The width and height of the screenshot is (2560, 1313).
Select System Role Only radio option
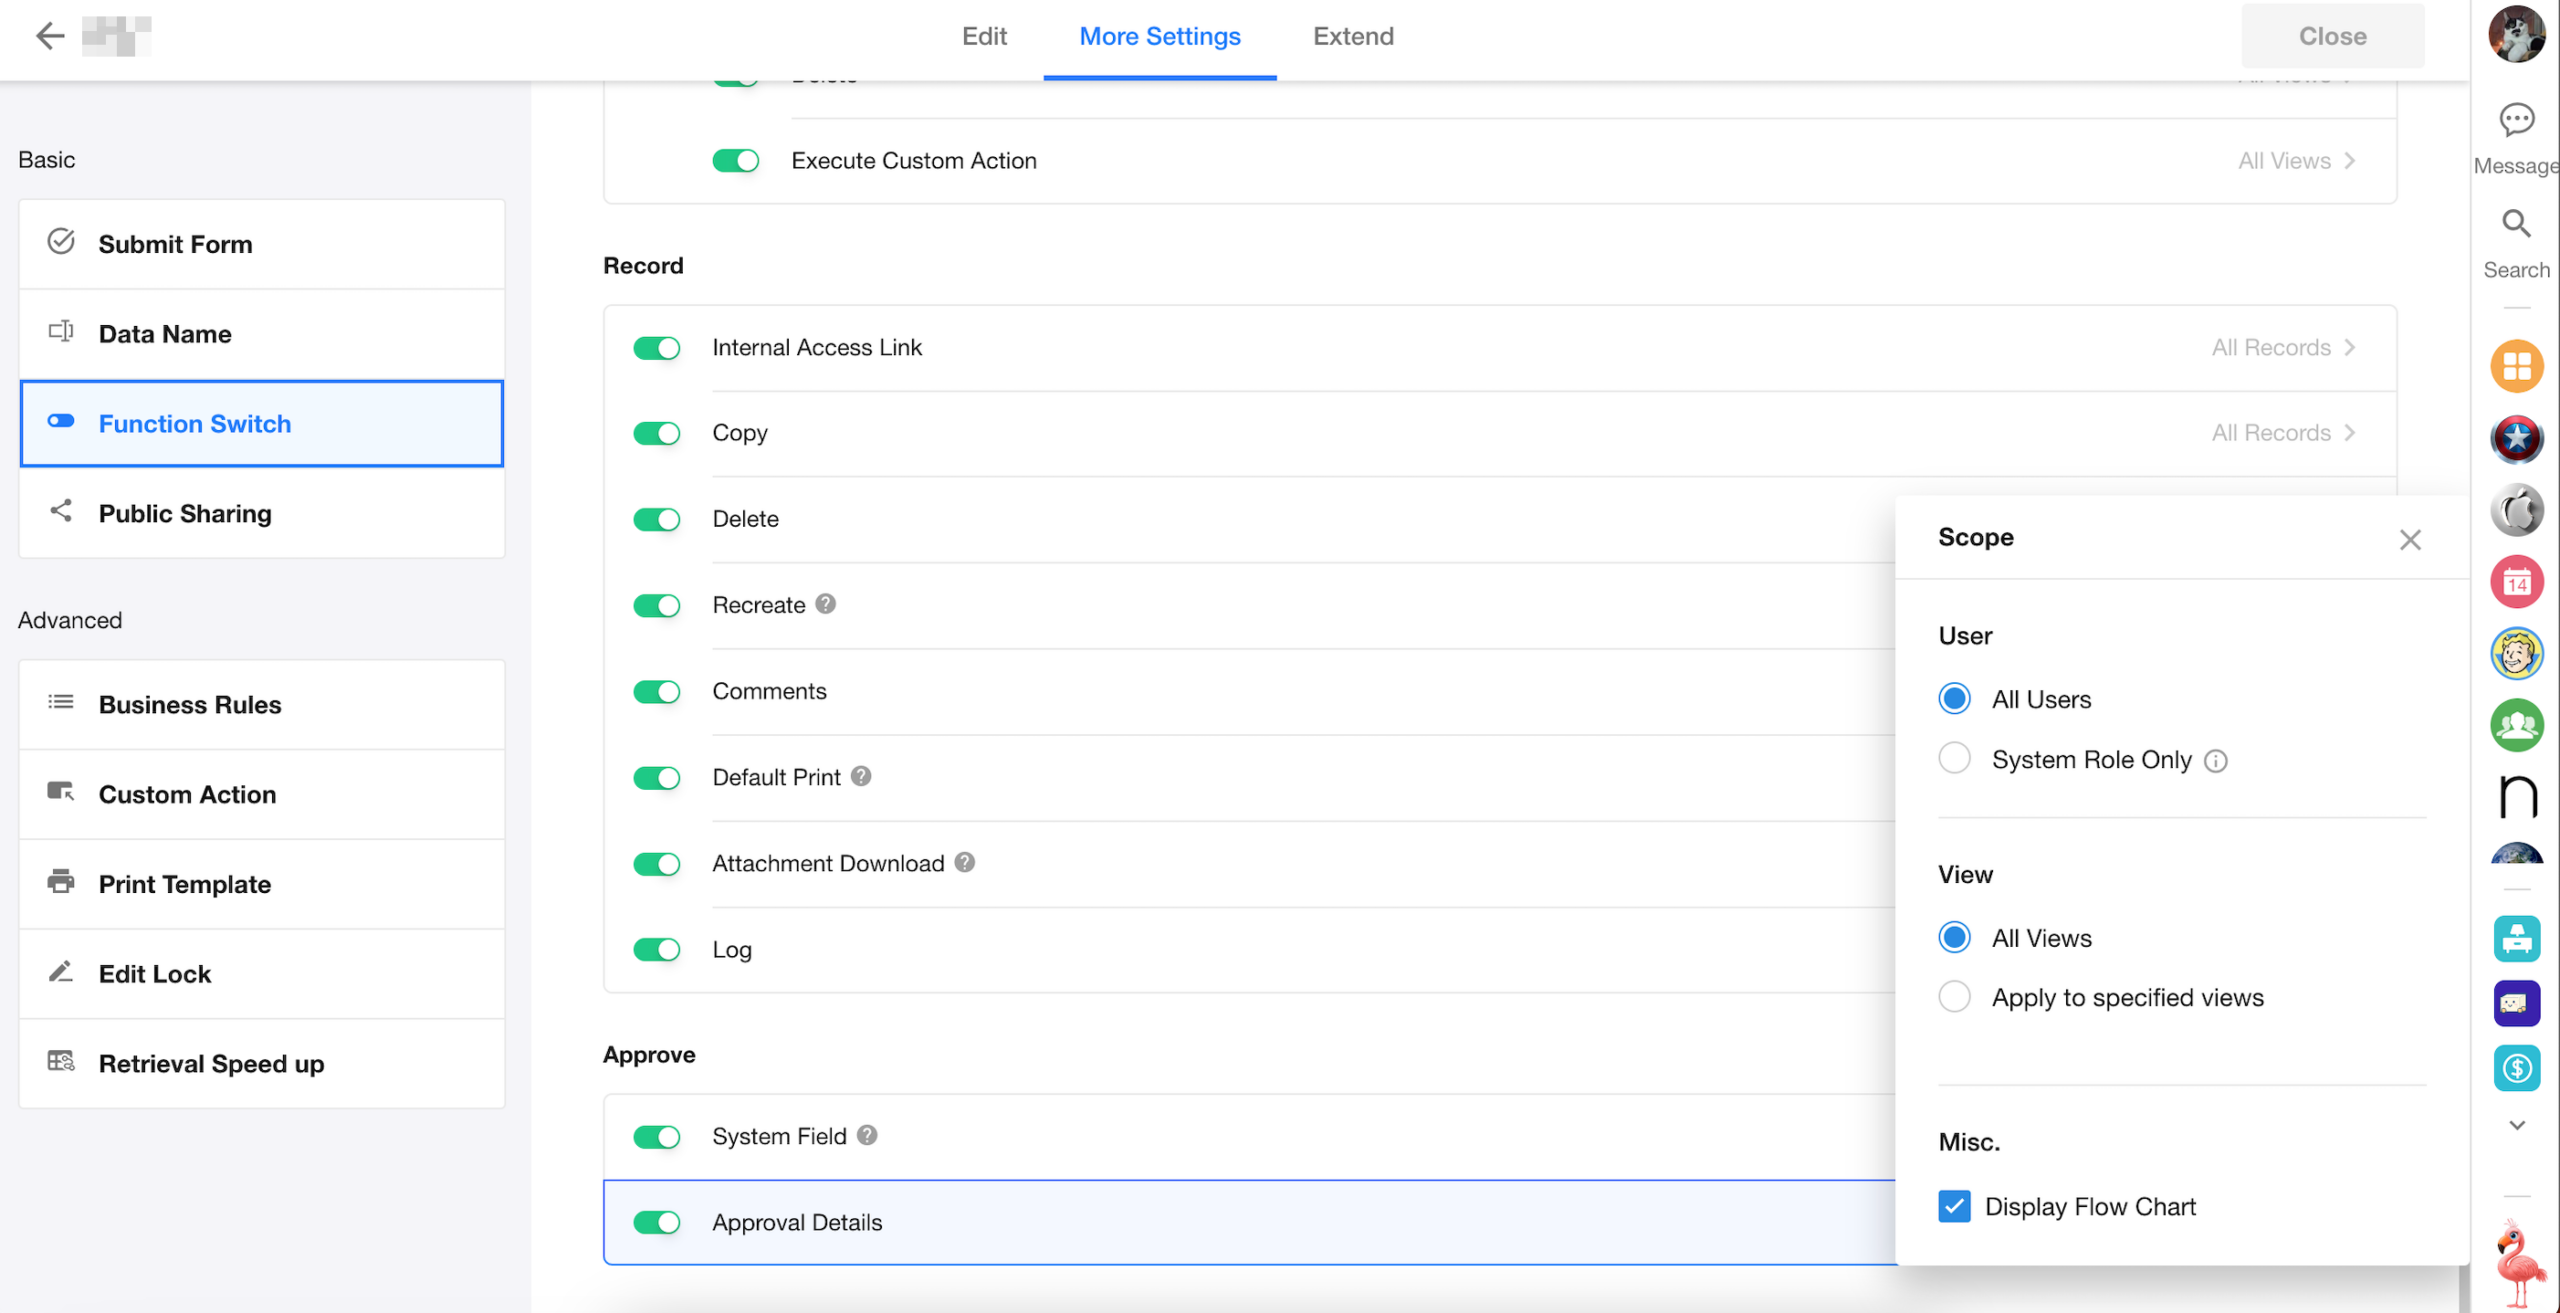coord(1954,759)
